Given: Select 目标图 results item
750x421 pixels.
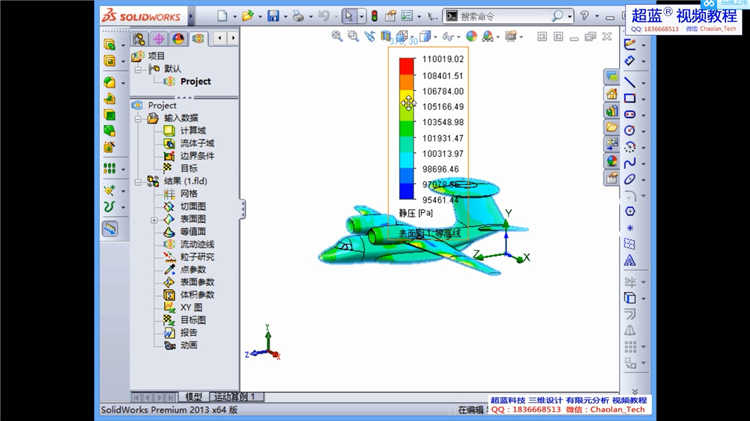Looking at the screenshot, I should (193, 320).
